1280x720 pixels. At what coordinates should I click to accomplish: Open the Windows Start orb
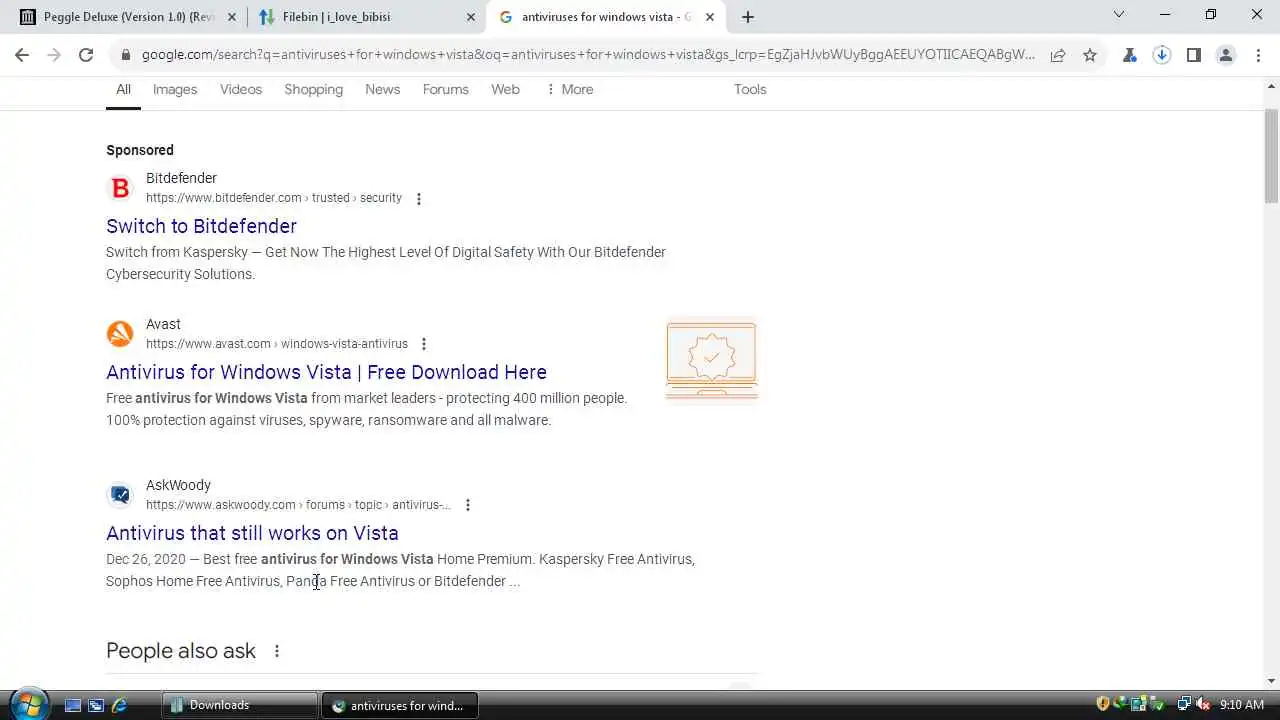(29, 703)
